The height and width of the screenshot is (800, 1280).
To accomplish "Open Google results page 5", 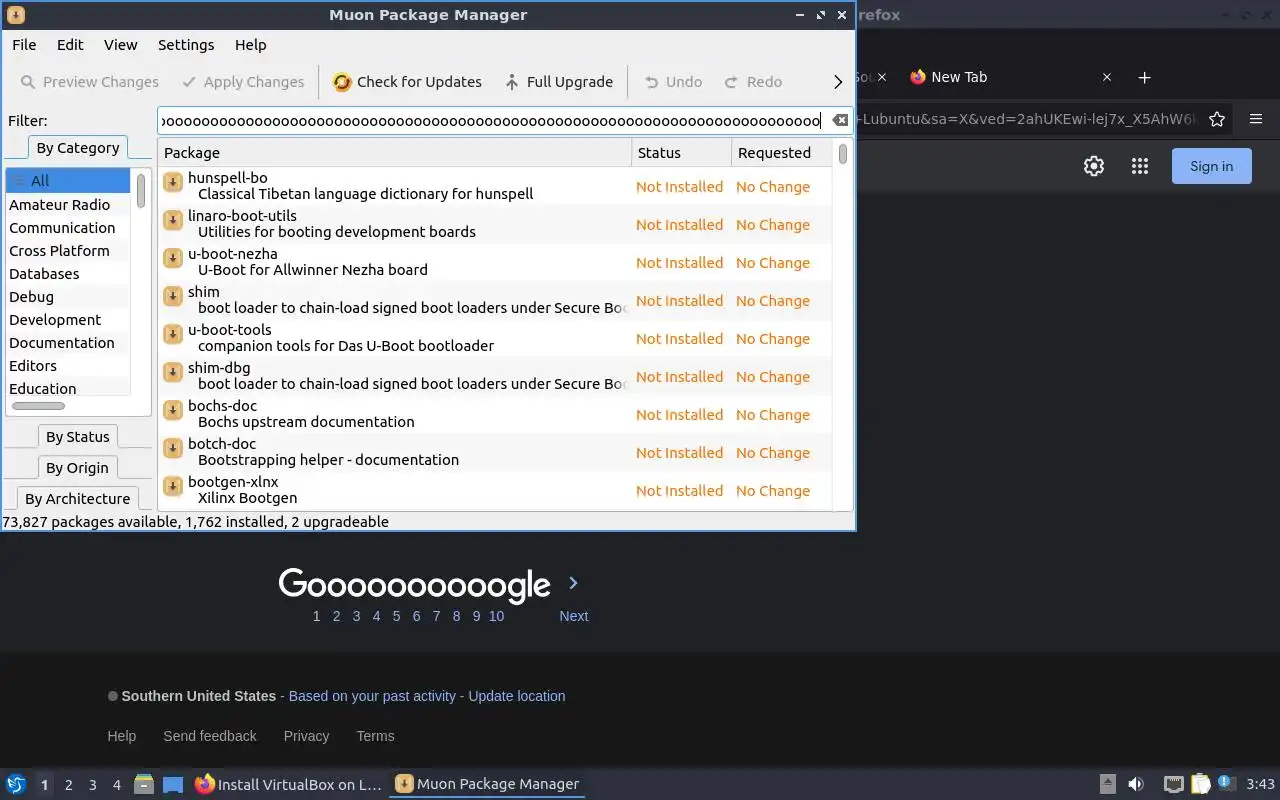I will pos(396,616).
